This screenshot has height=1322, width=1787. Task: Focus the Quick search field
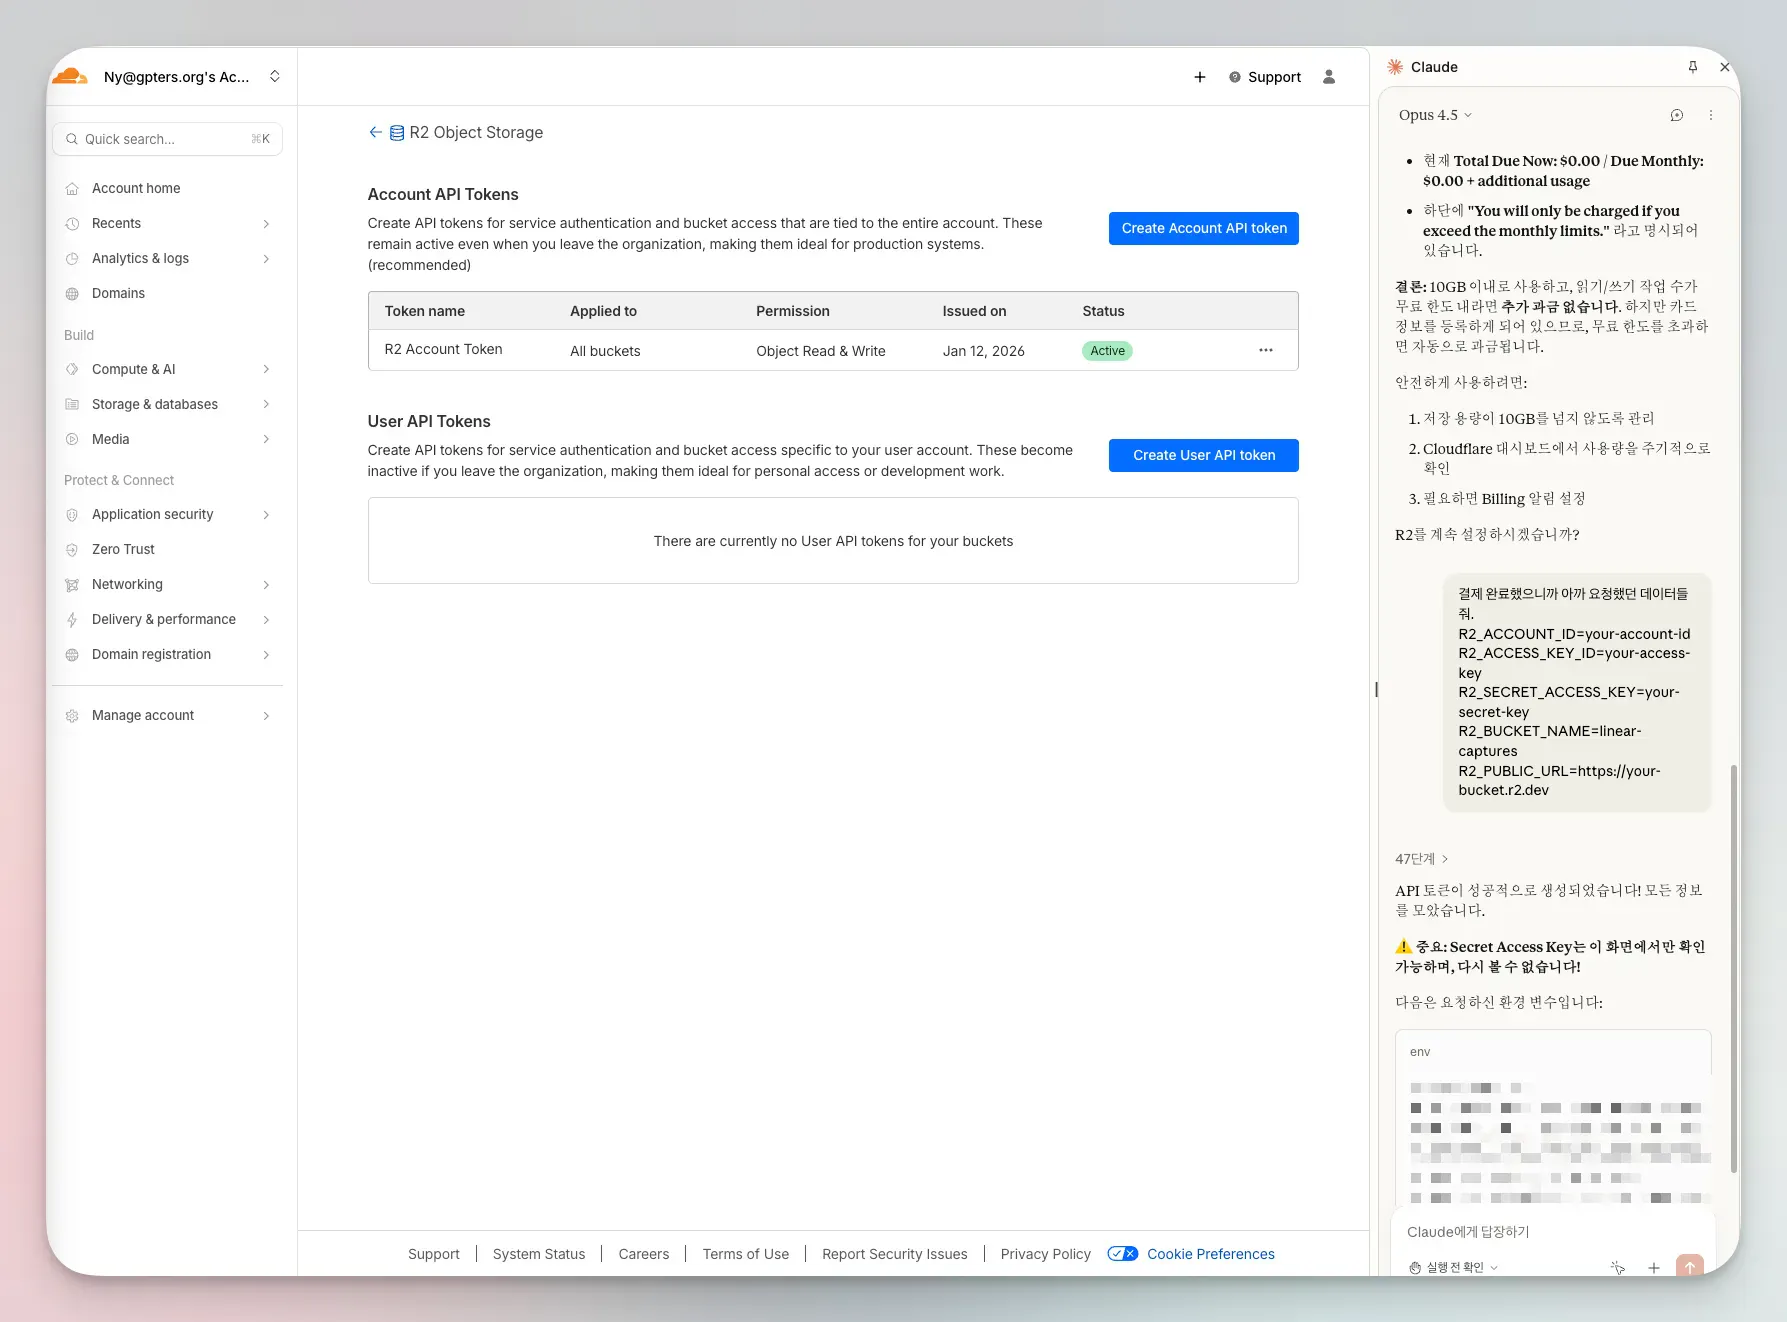(167, 139)
